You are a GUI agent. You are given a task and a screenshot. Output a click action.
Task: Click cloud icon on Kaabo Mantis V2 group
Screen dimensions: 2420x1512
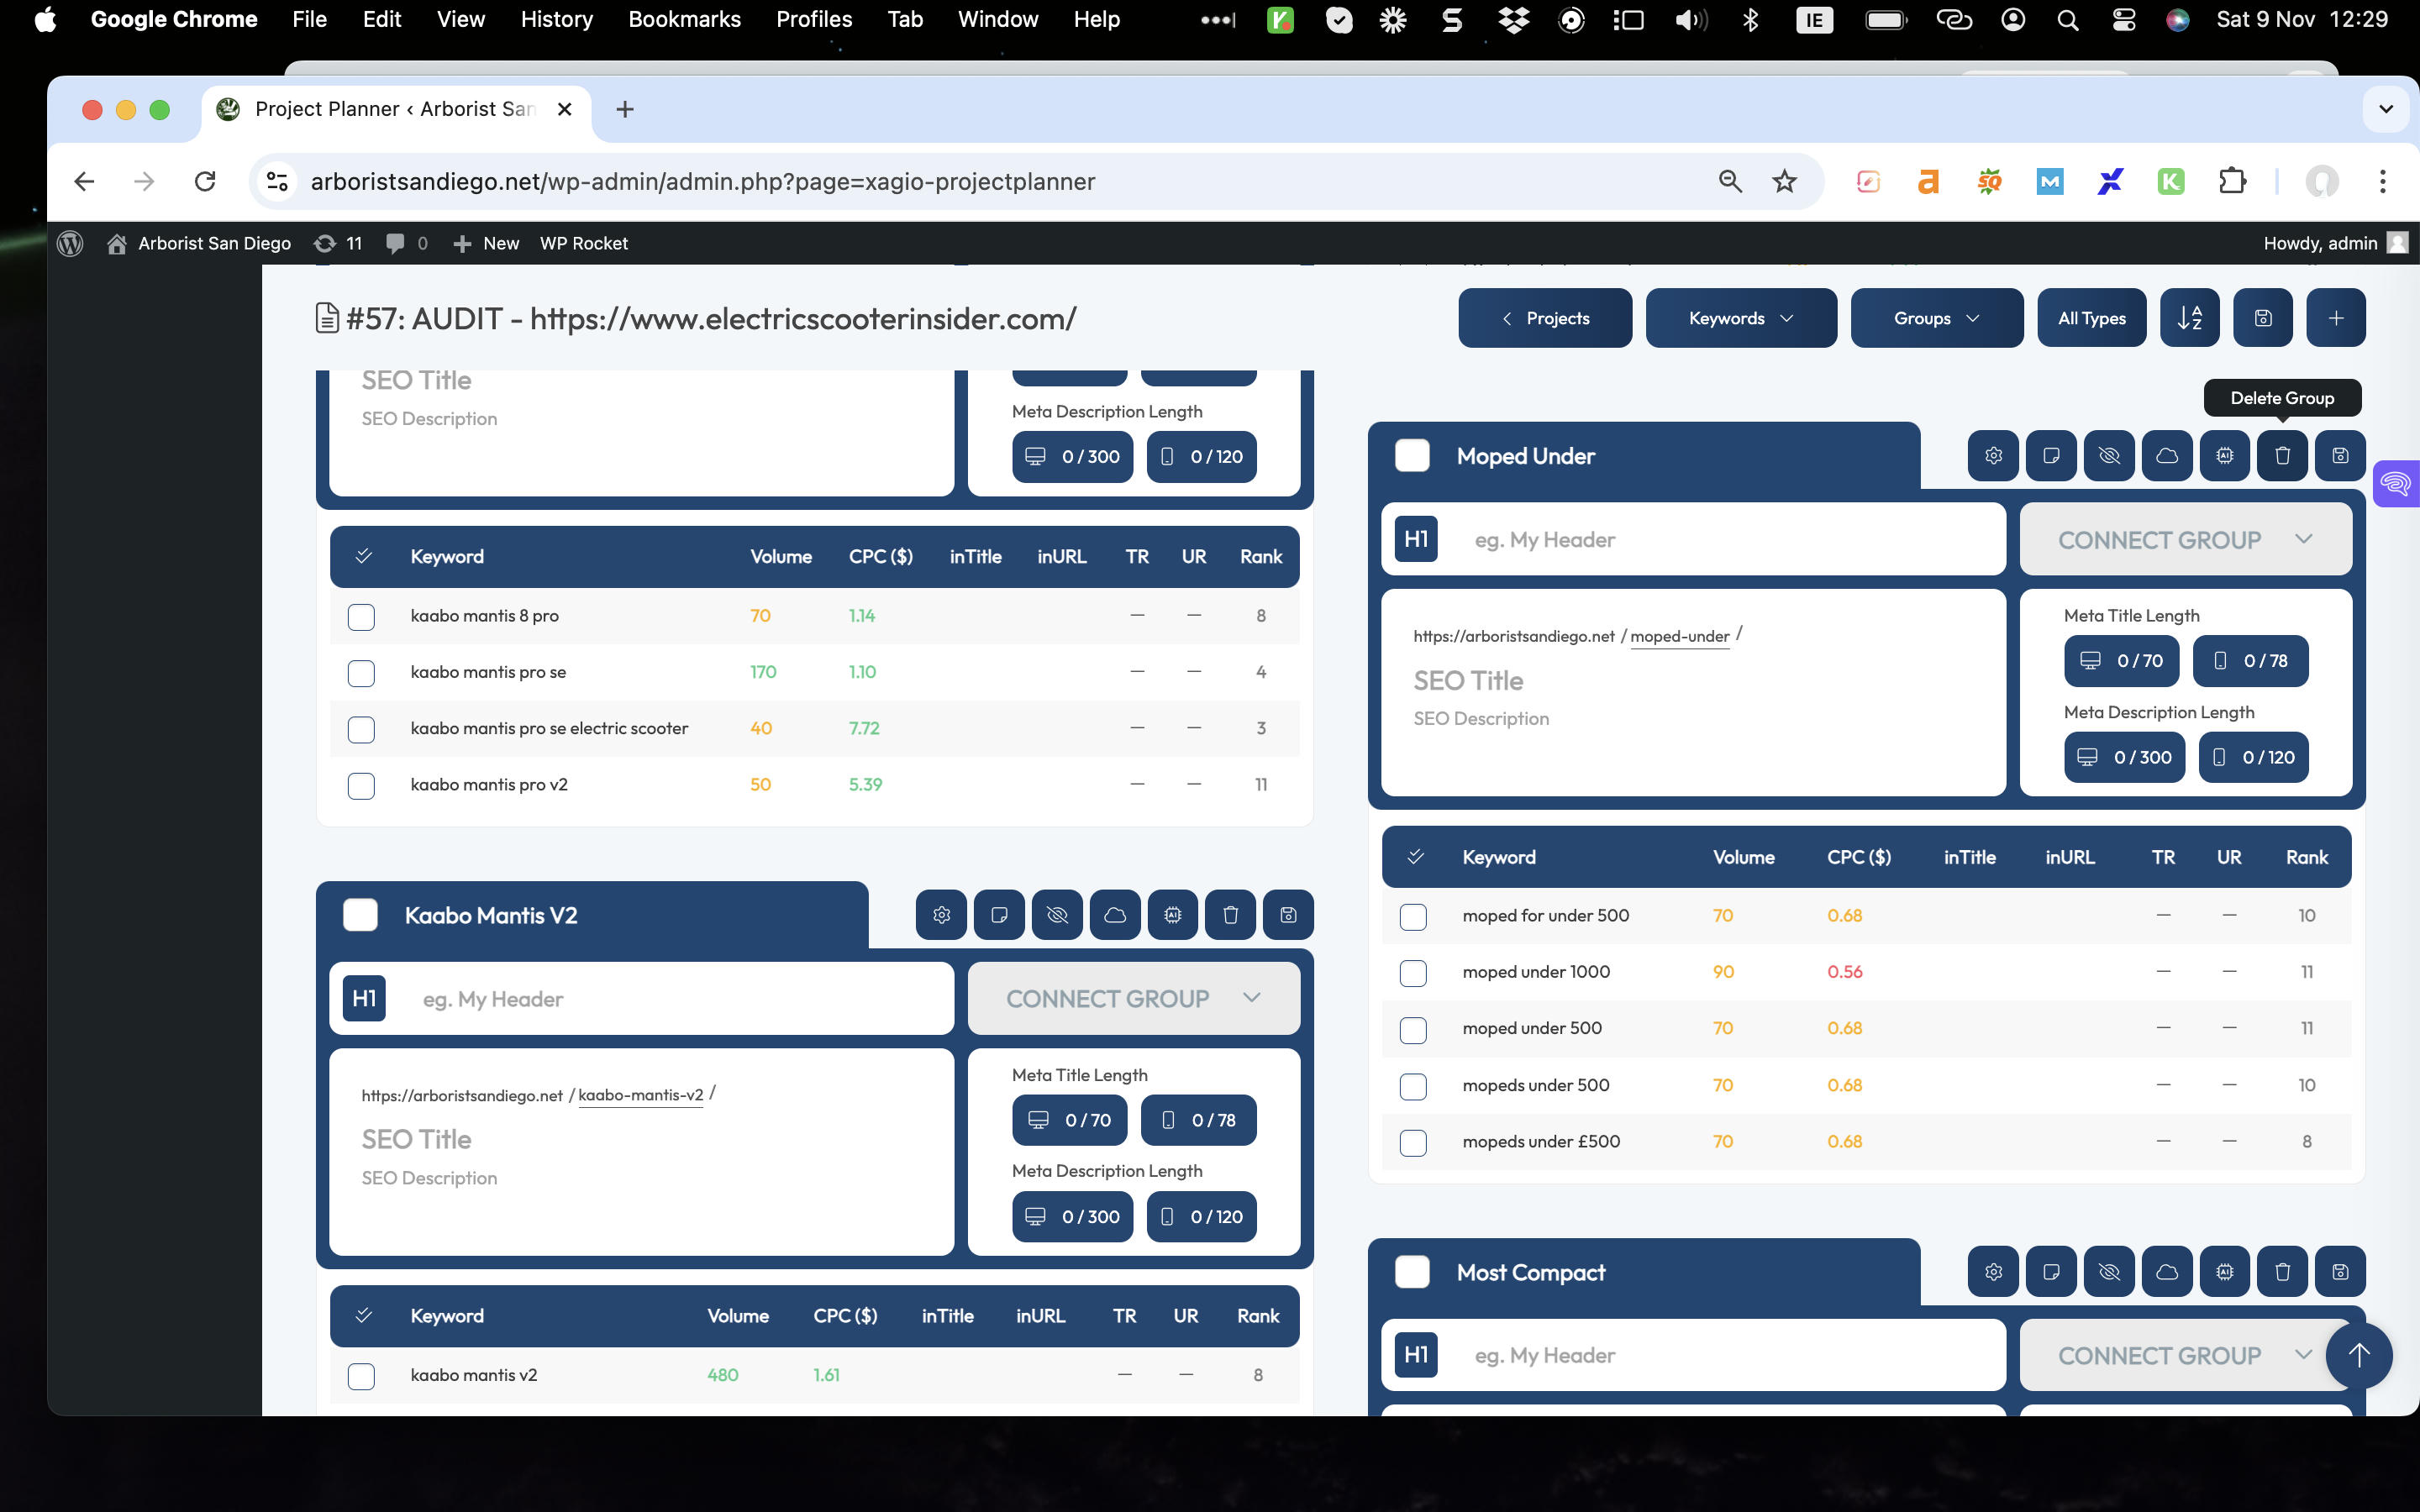[x=1115, y=915]
